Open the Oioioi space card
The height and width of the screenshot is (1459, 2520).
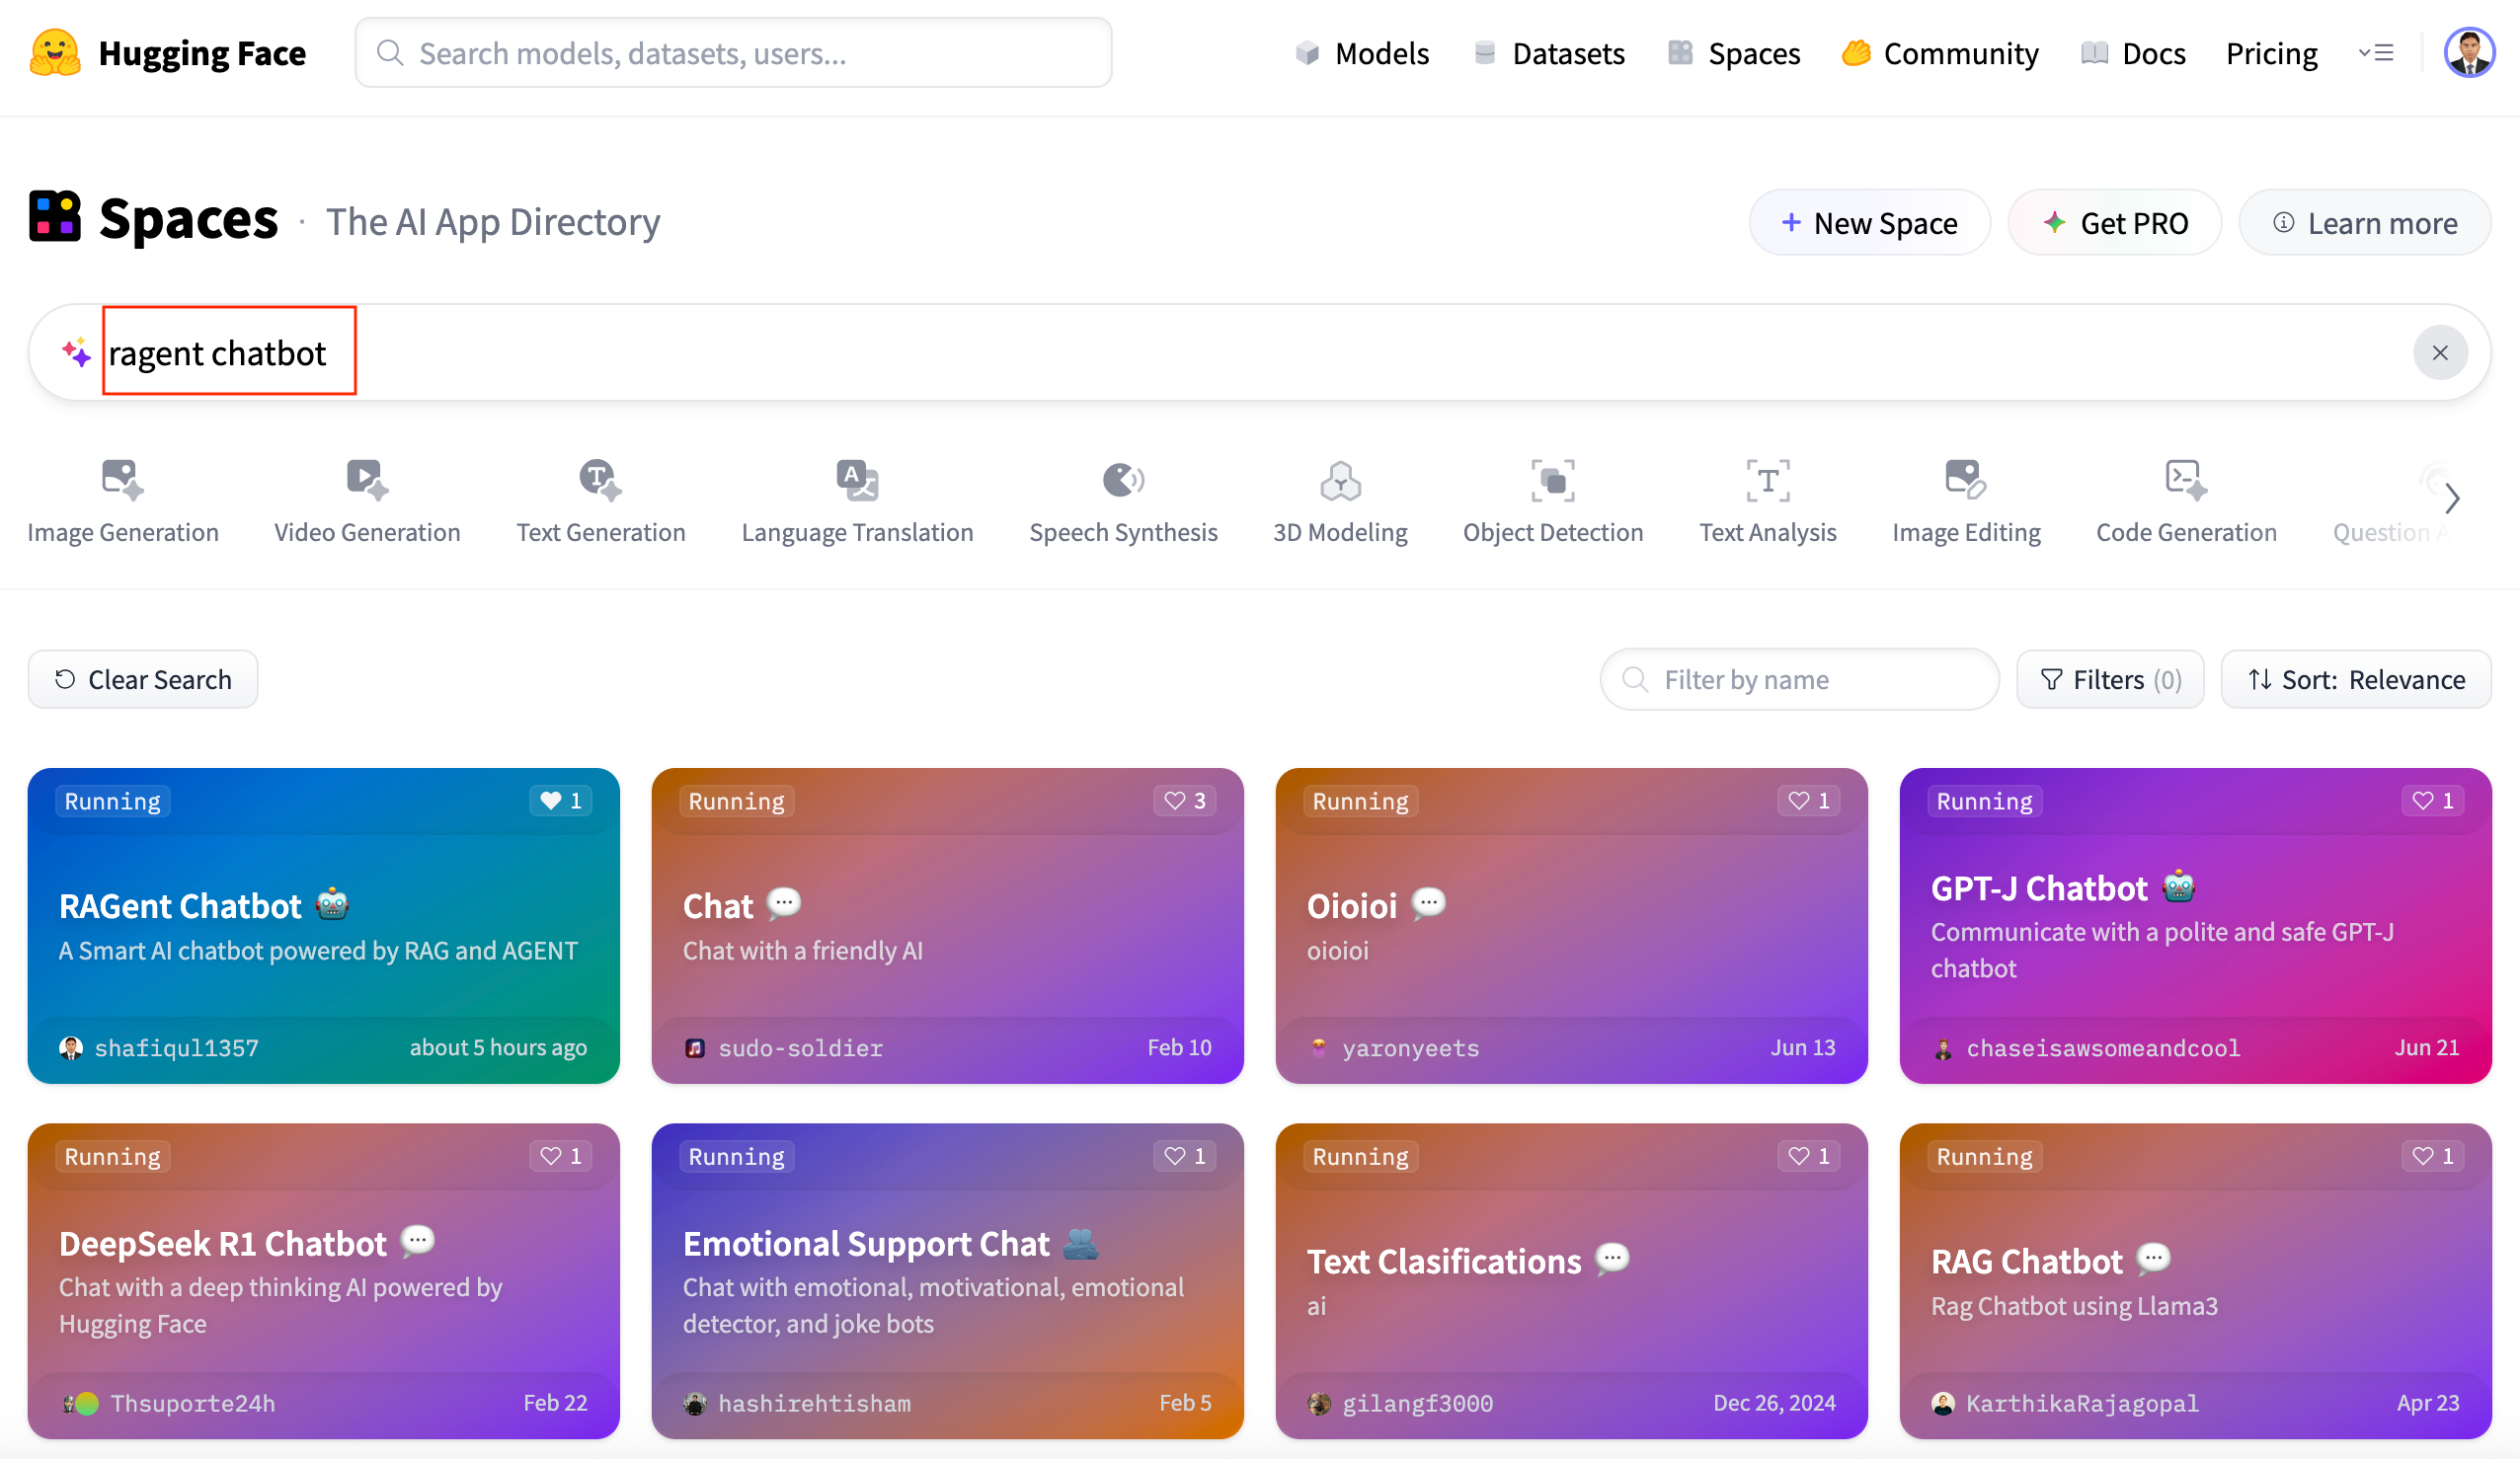point(1571,926)
